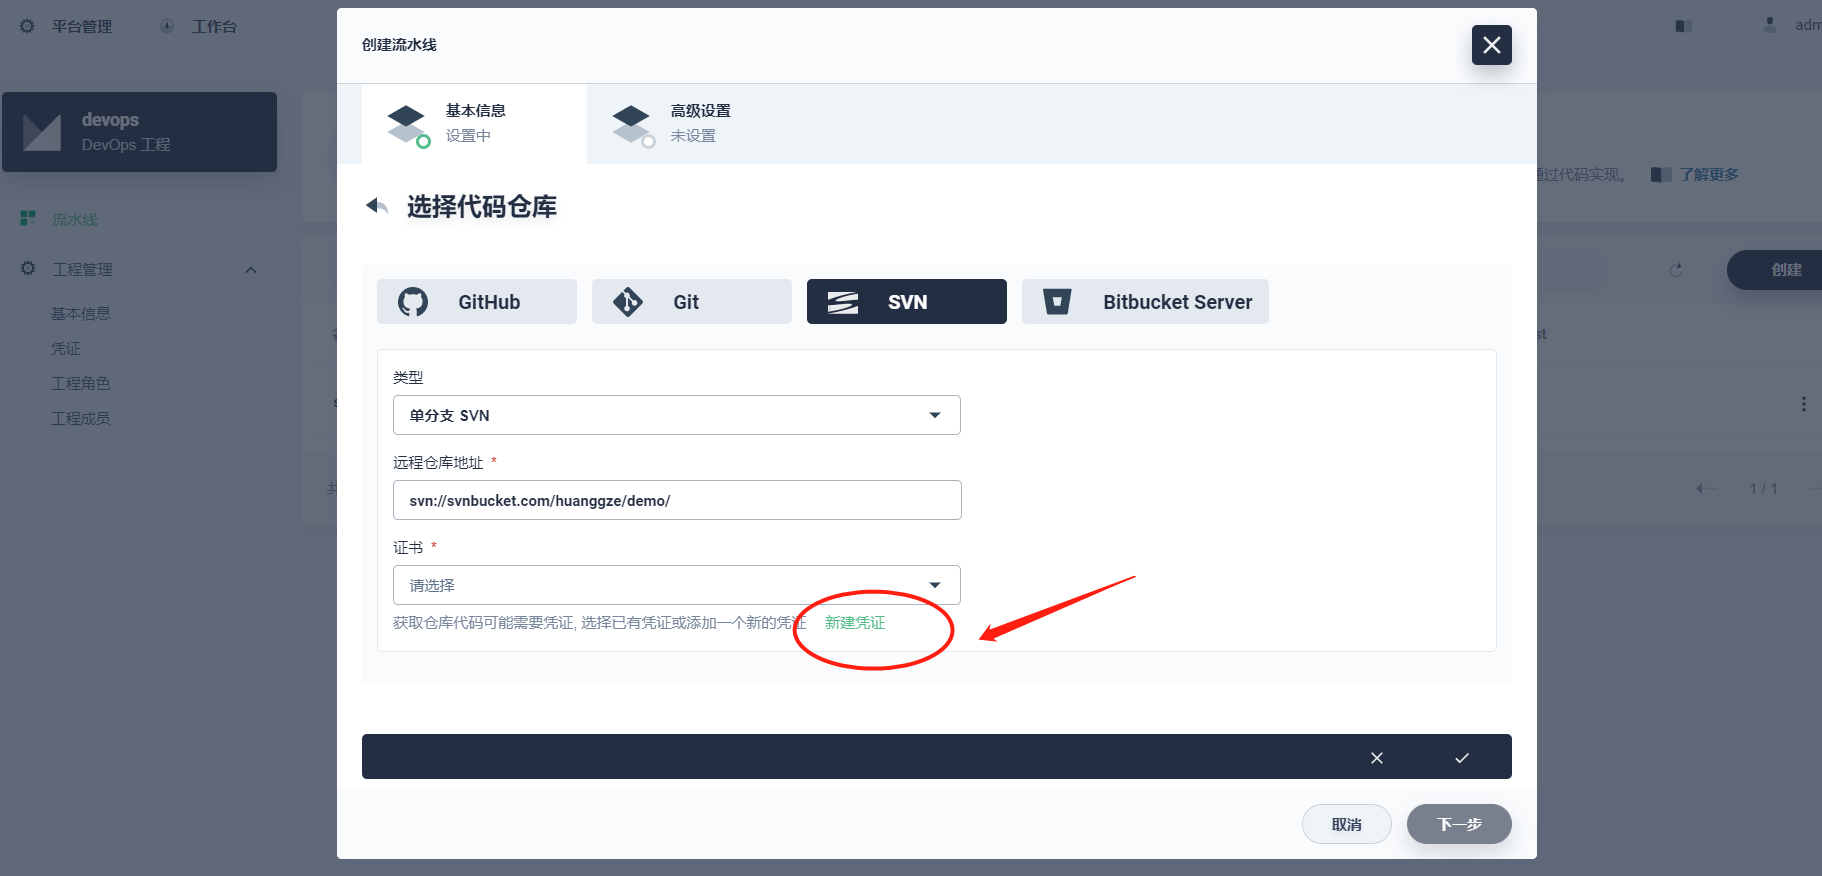The width and height of the screenshot is (1822, 876).
Task: Close the 创建流水线 dialog
Action: [x=1491, y=45]
